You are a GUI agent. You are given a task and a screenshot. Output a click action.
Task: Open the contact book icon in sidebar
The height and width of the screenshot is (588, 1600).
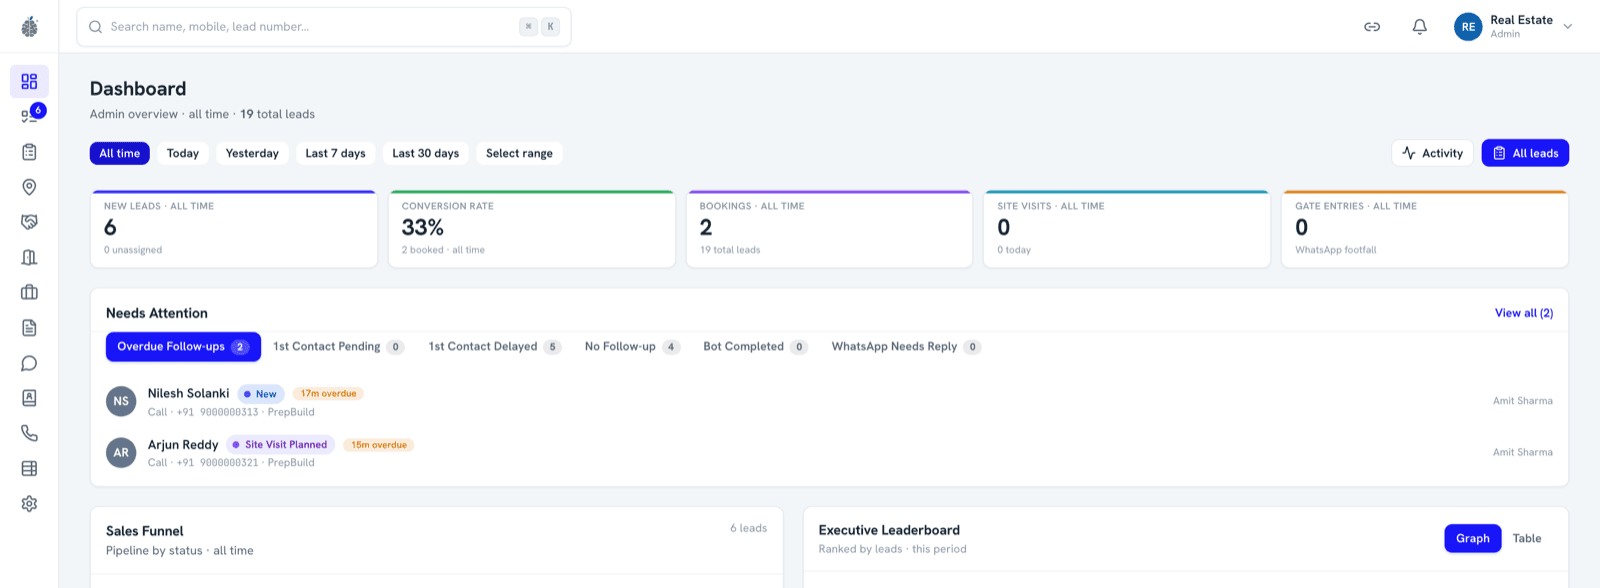click(x=29, y=398)
